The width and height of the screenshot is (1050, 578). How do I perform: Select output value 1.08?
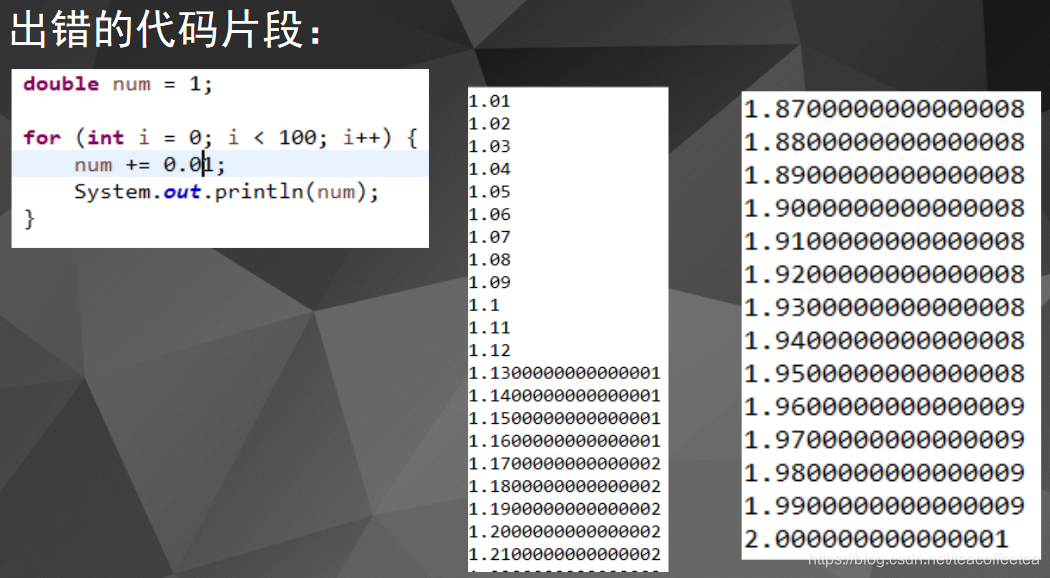coord(490,259)
